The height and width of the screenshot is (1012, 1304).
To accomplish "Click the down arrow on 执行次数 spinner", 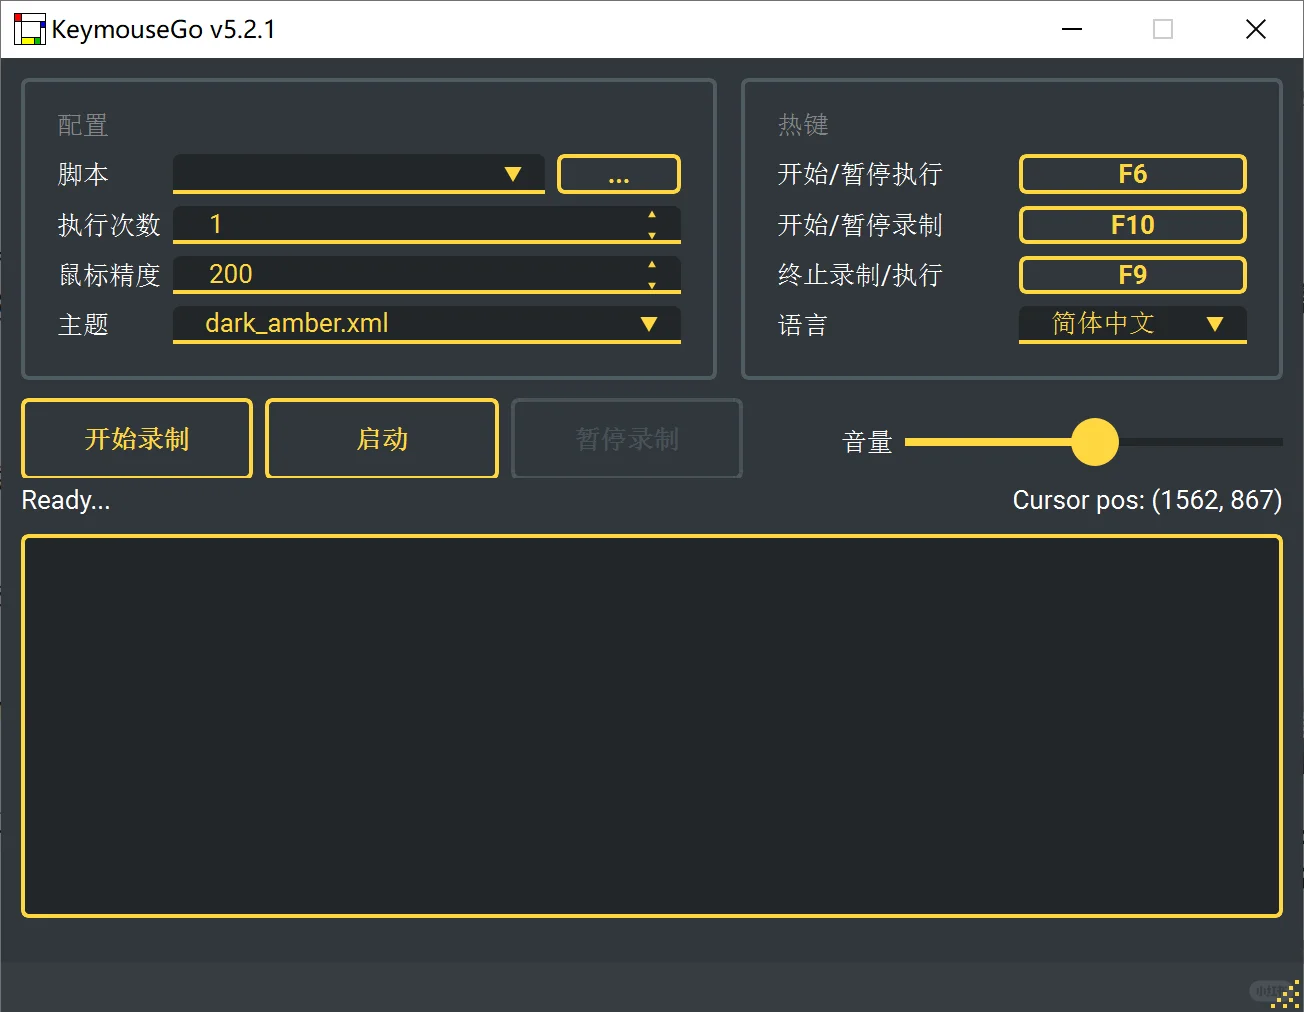I will (x=653, y=235).
